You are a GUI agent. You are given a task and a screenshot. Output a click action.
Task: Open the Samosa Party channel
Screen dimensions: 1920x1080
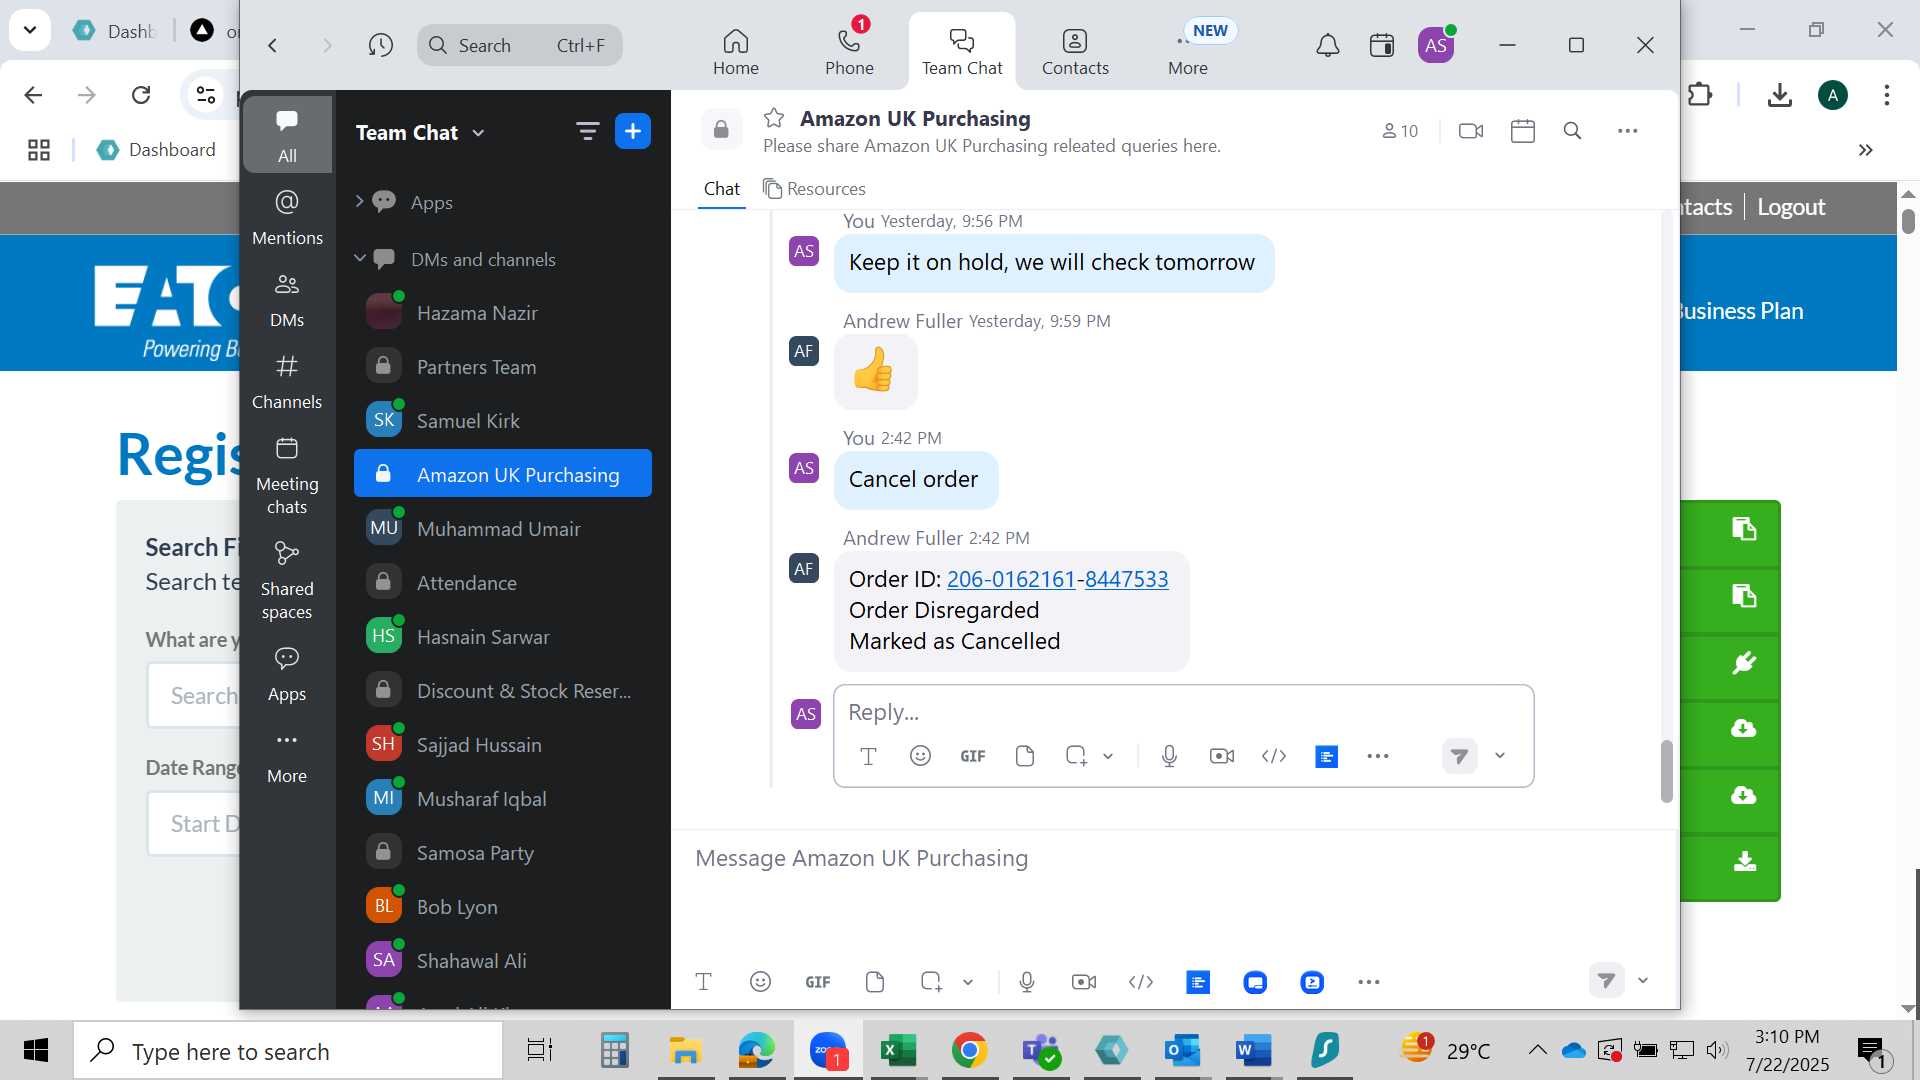(x=503, y=853)
